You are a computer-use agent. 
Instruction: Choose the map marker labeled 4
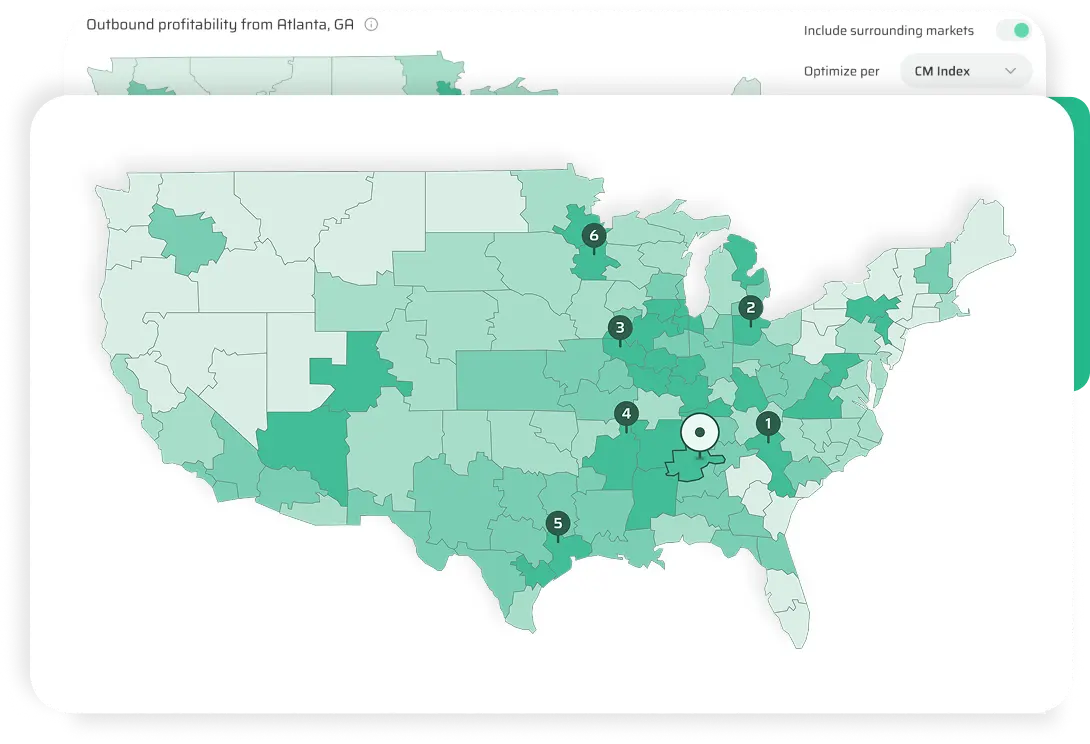626,414
